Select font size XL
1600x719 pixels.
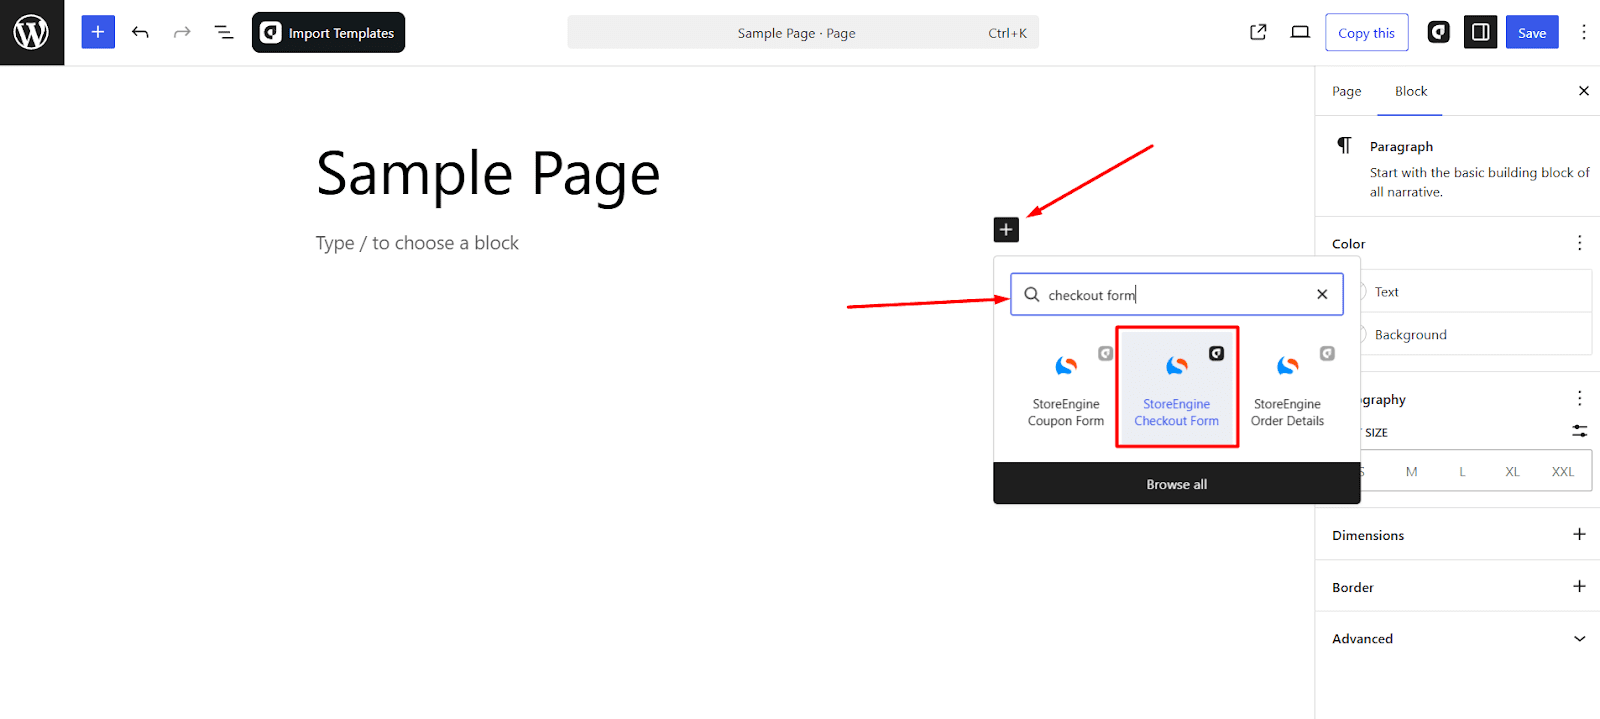coord(1512,471)
